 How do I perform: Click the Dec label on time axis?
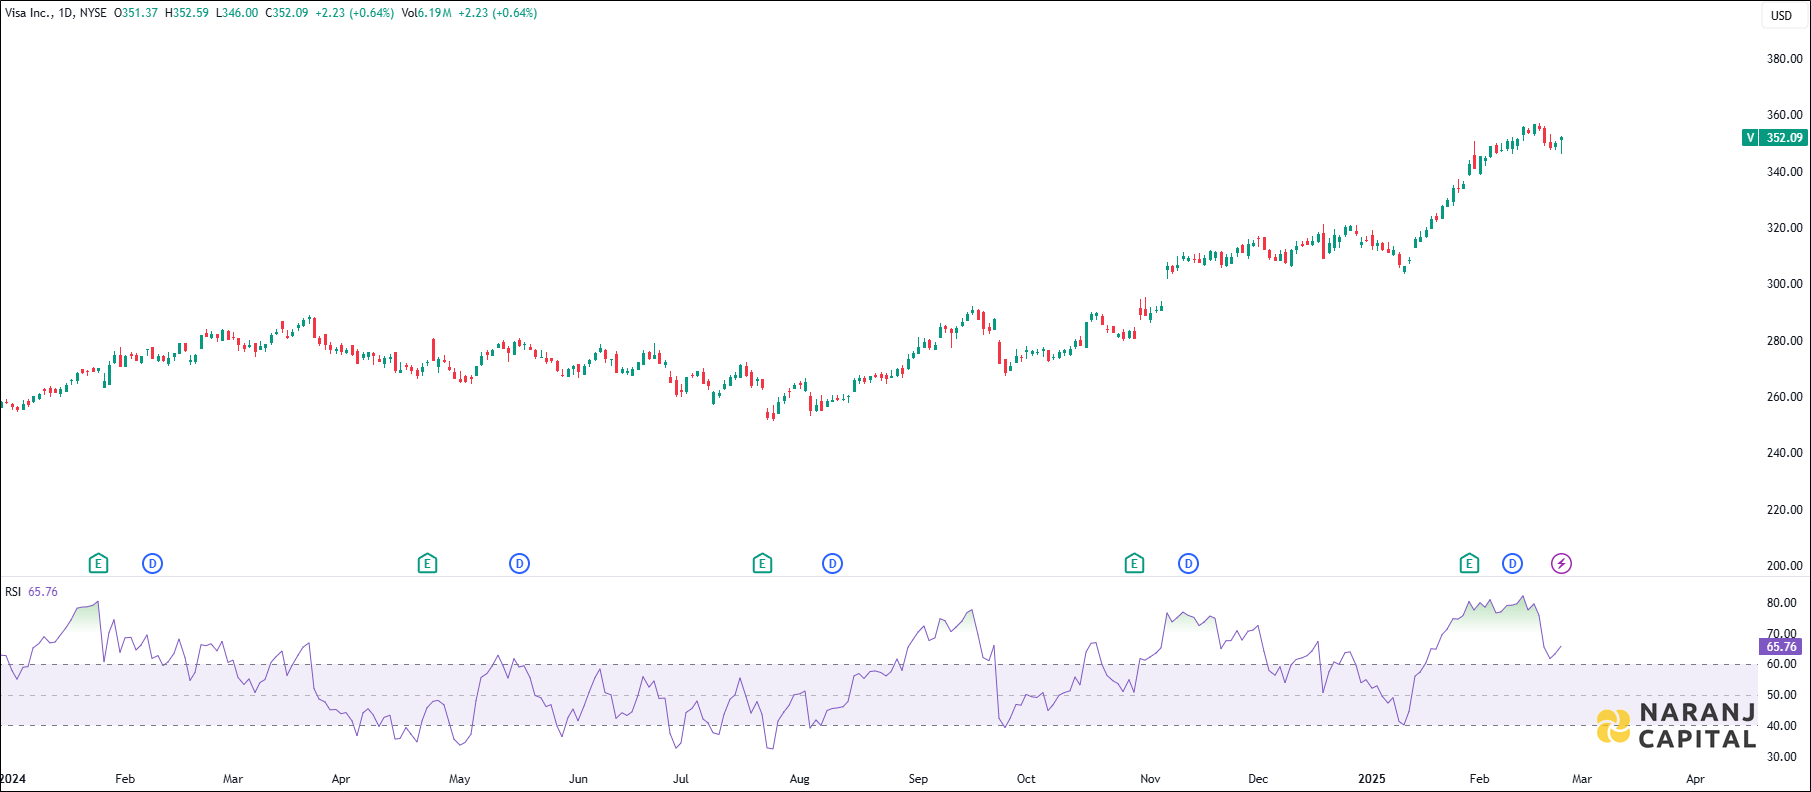[1258, 779]
